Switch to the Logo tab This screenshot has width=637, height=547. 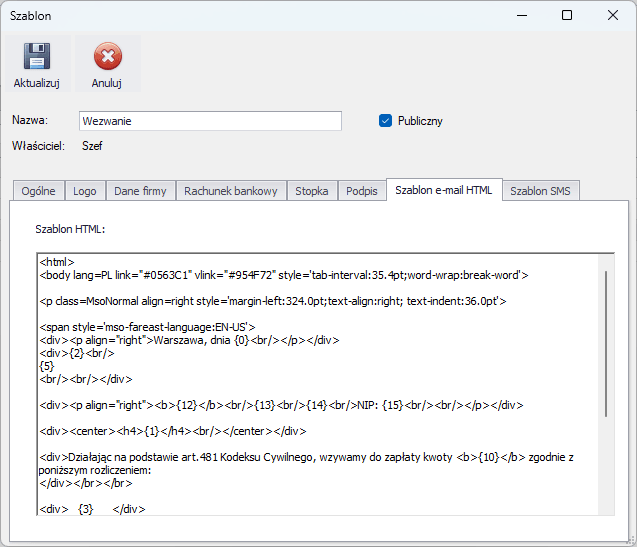pyautogui.click(x=84, y=191)
